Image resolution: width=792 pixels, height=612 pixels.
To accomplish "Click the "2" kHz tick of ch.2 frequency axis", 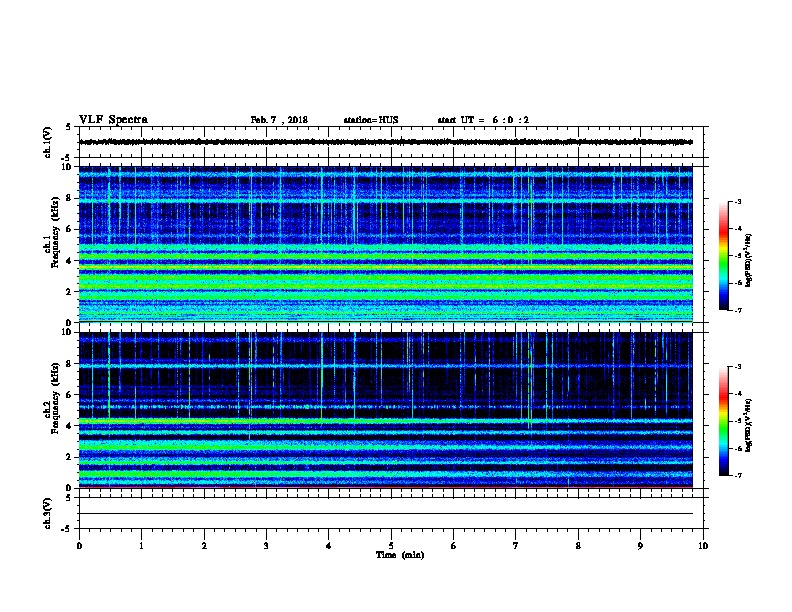I will (69, 457).
